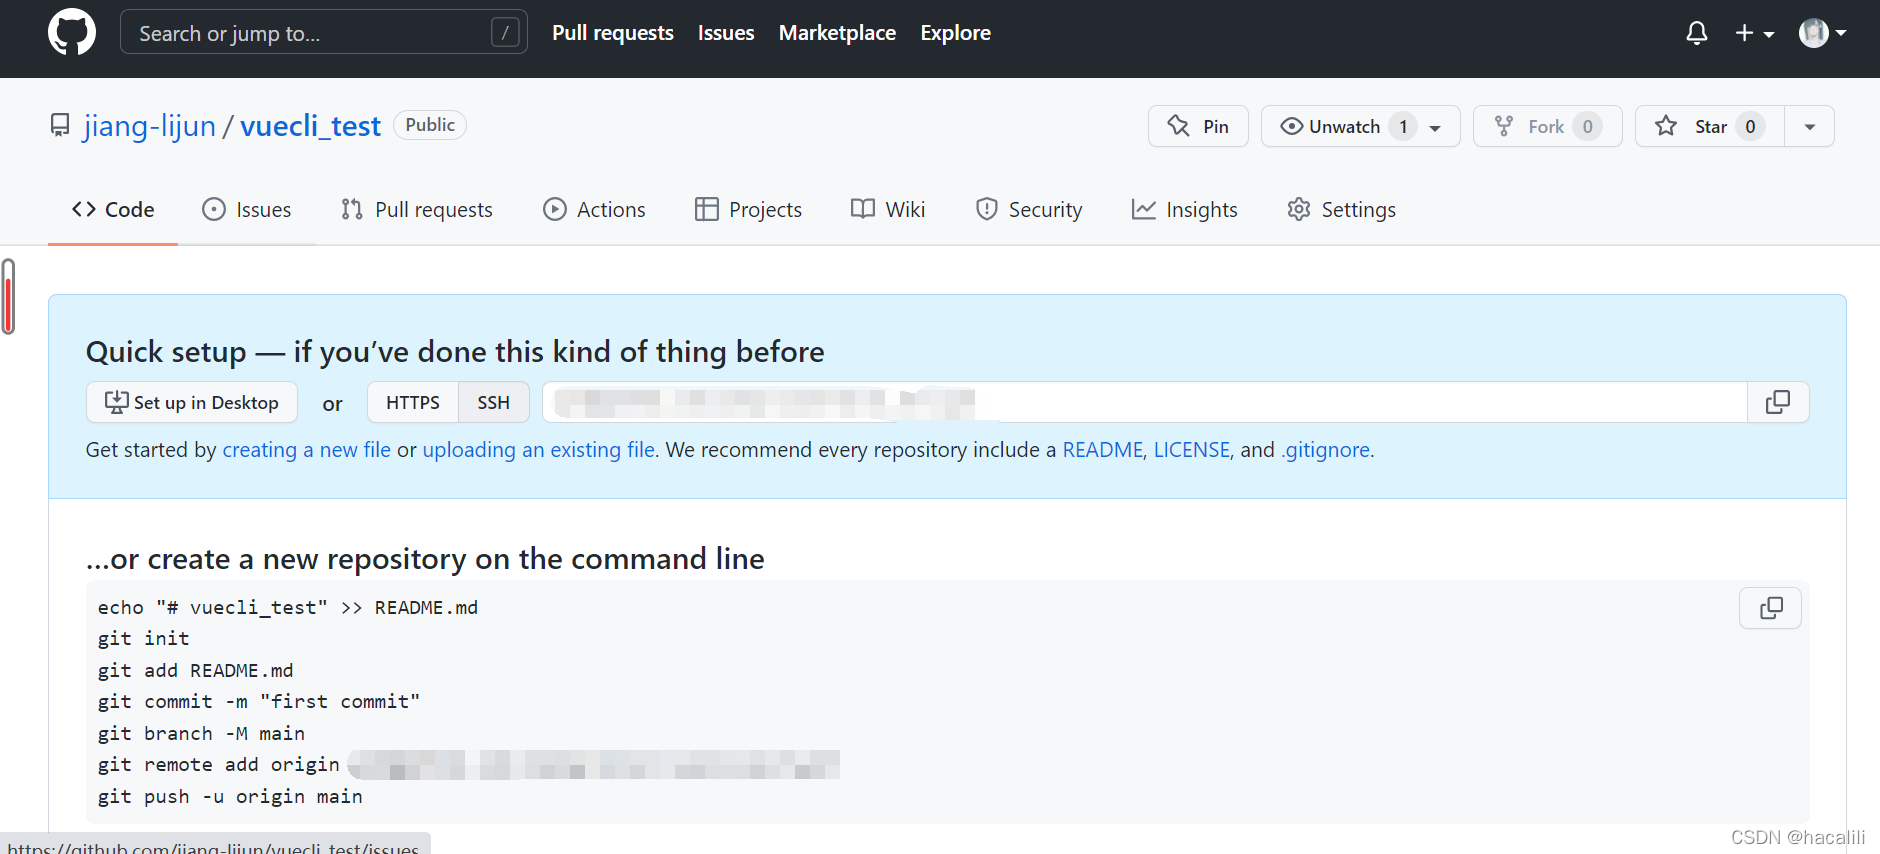Select the Code tab
1880x854 pixels.
(x=113, y=209)
